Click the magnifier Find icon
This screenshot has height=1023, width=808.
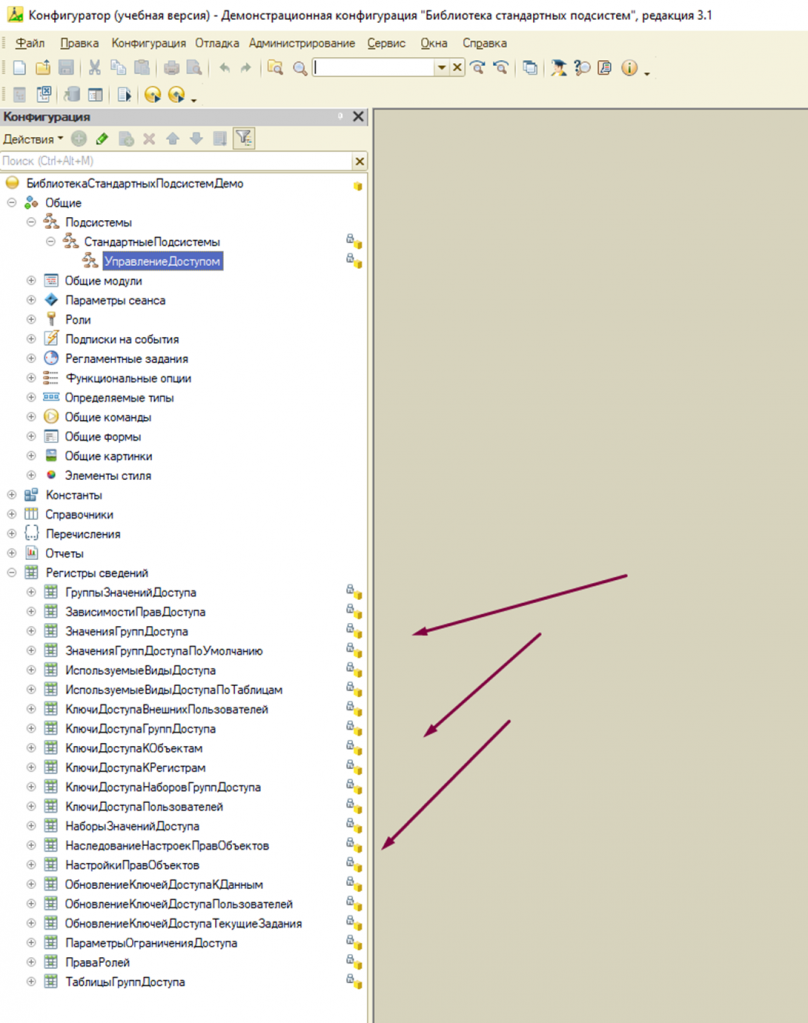coord(300,69)
